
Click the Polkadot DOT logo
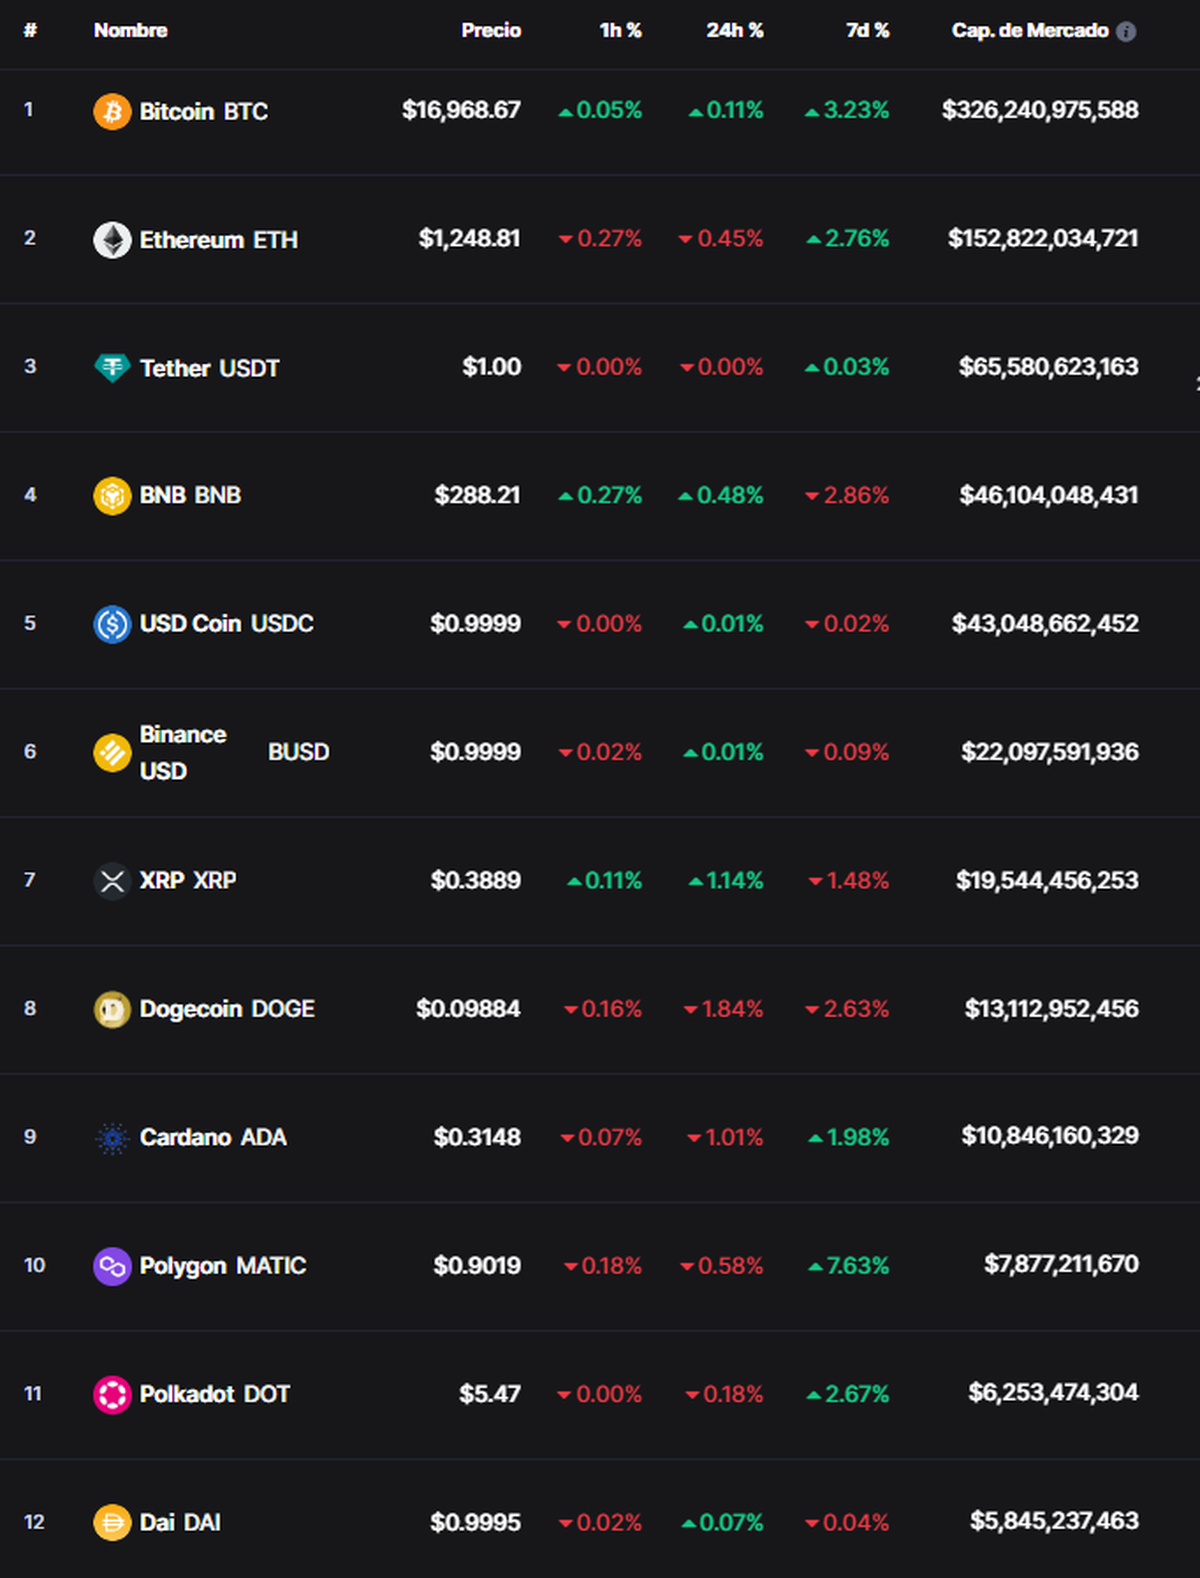[112, 1393]
